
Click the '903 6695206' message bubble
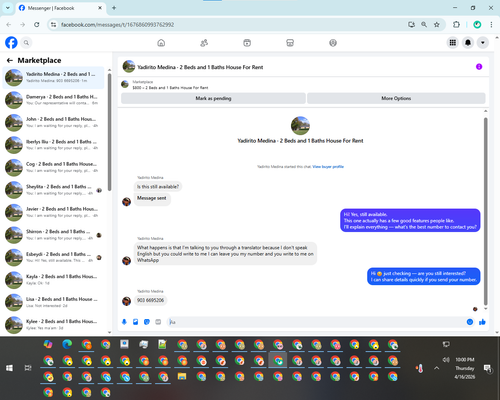point(150,300)
